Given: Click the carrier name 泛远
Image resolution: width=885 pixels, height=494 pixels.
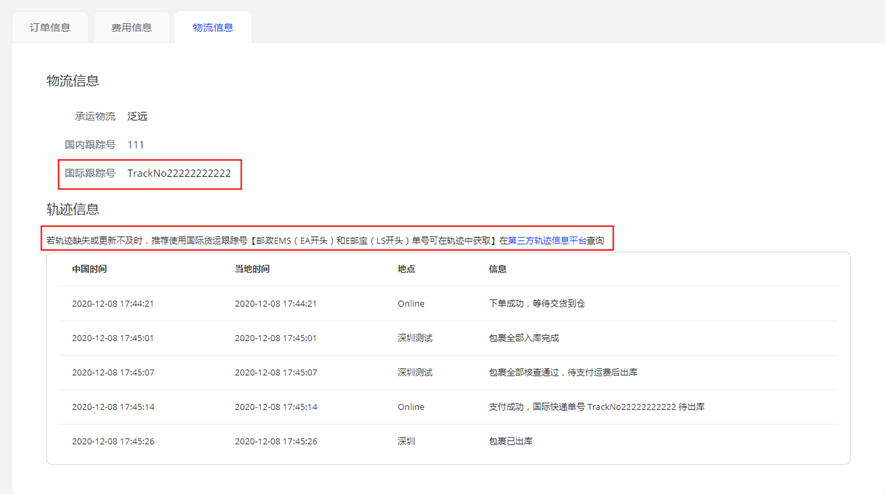Looking at the screenshot, I should [x=137, y=117].
